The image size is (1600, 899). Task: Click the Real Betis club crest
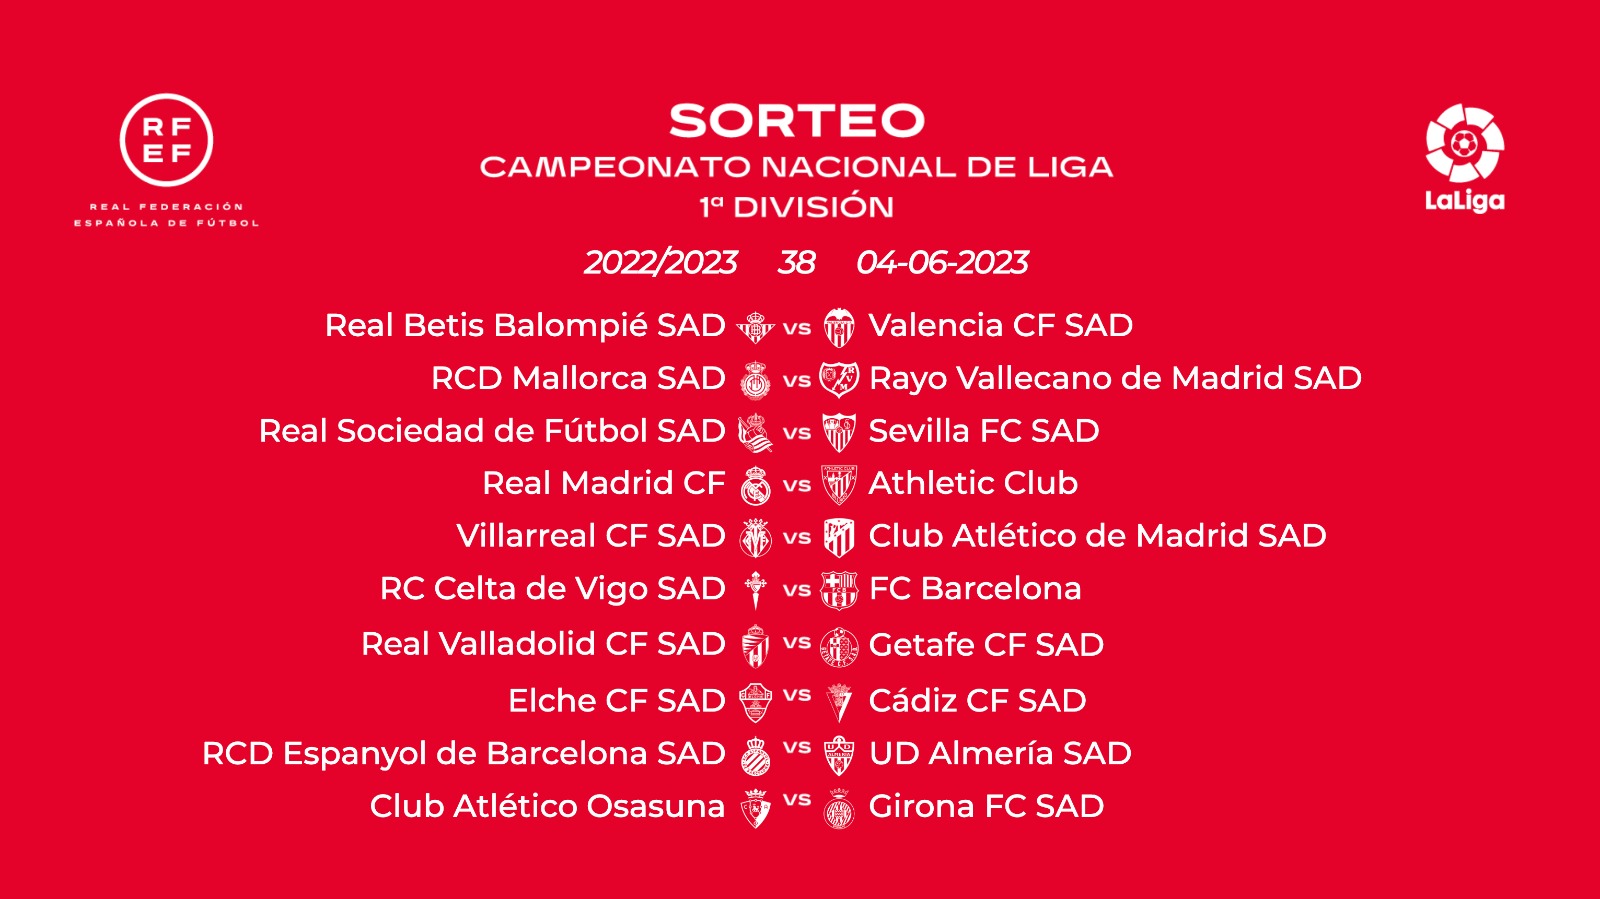755,327
